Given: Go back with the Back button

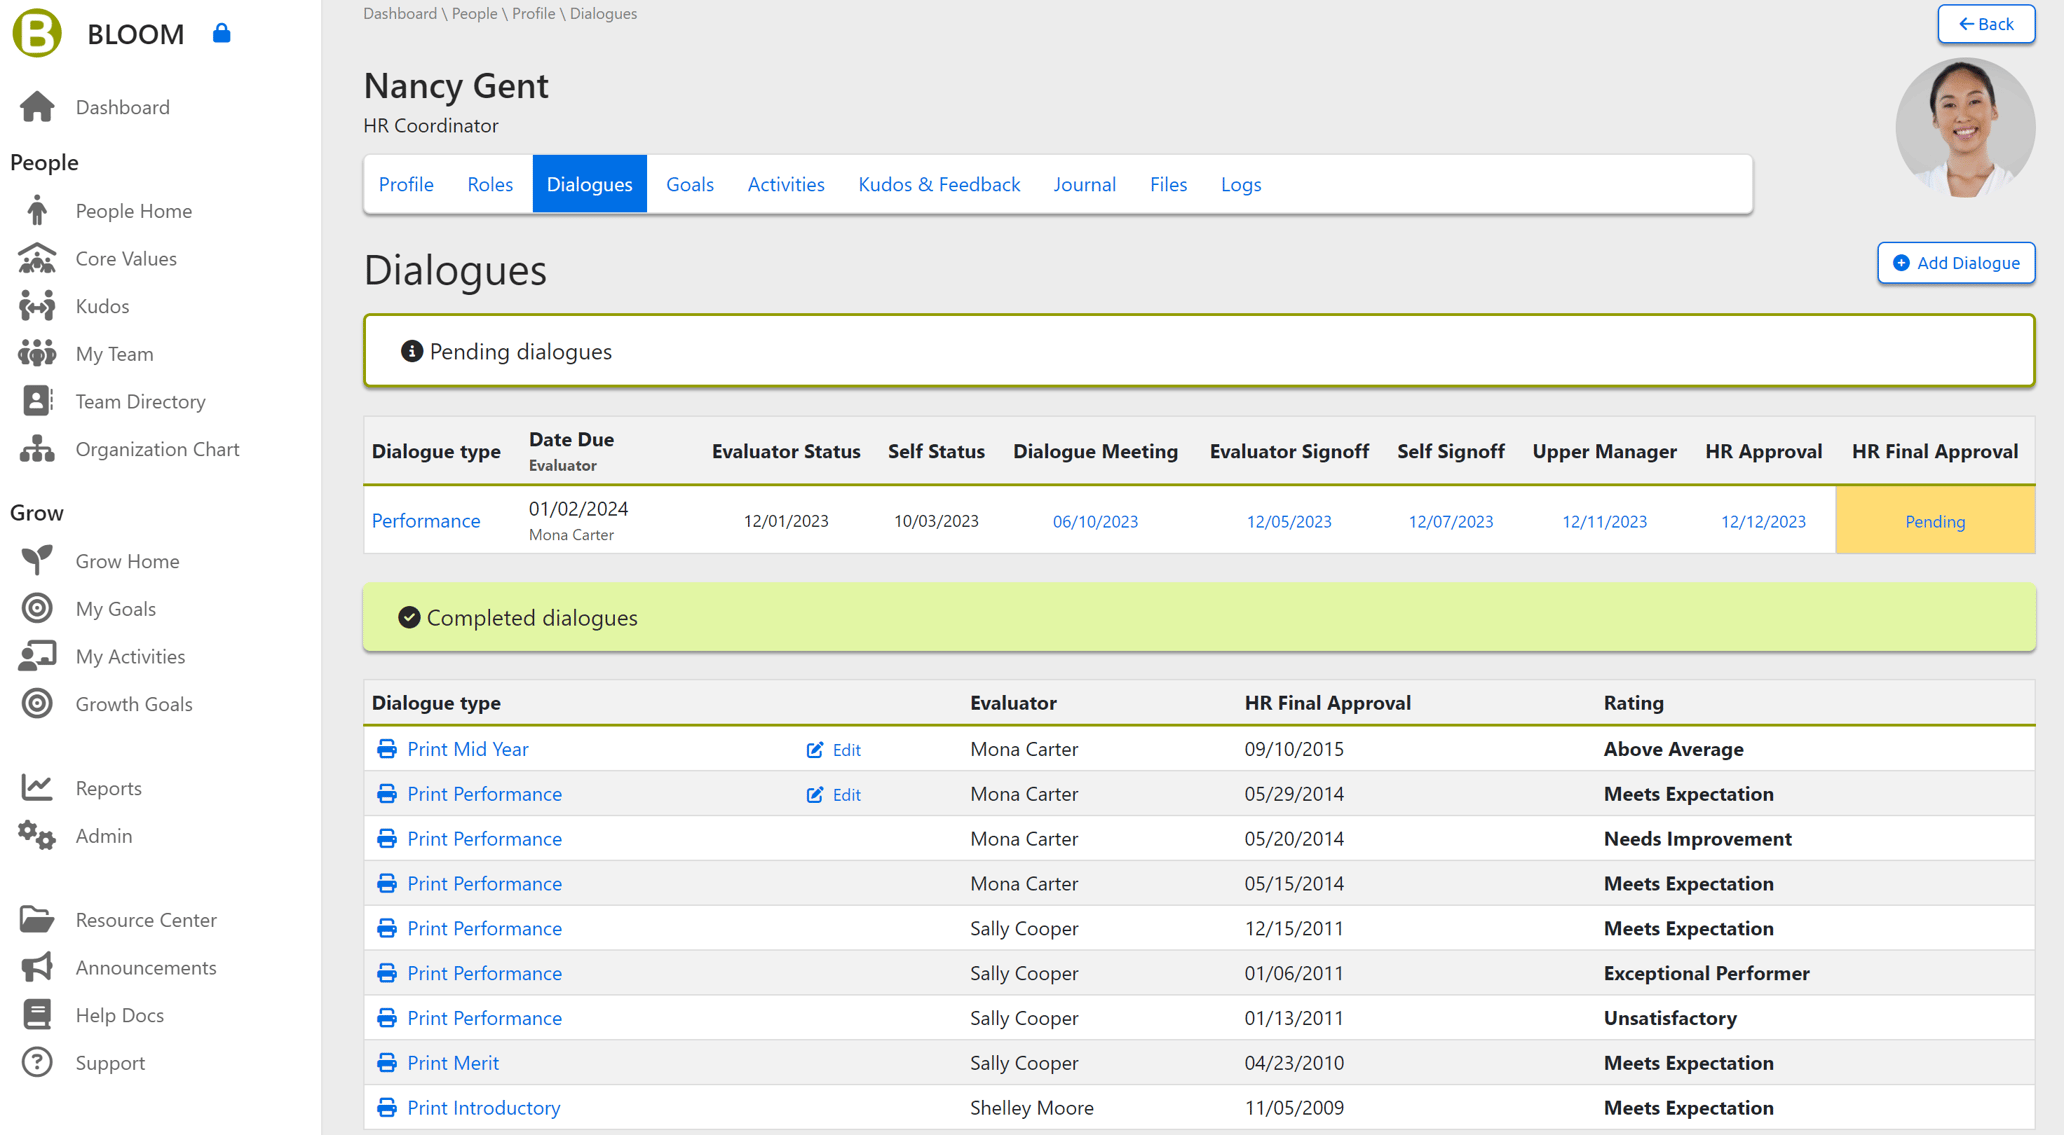Looking at the screenshot, I should (1985, 24).
